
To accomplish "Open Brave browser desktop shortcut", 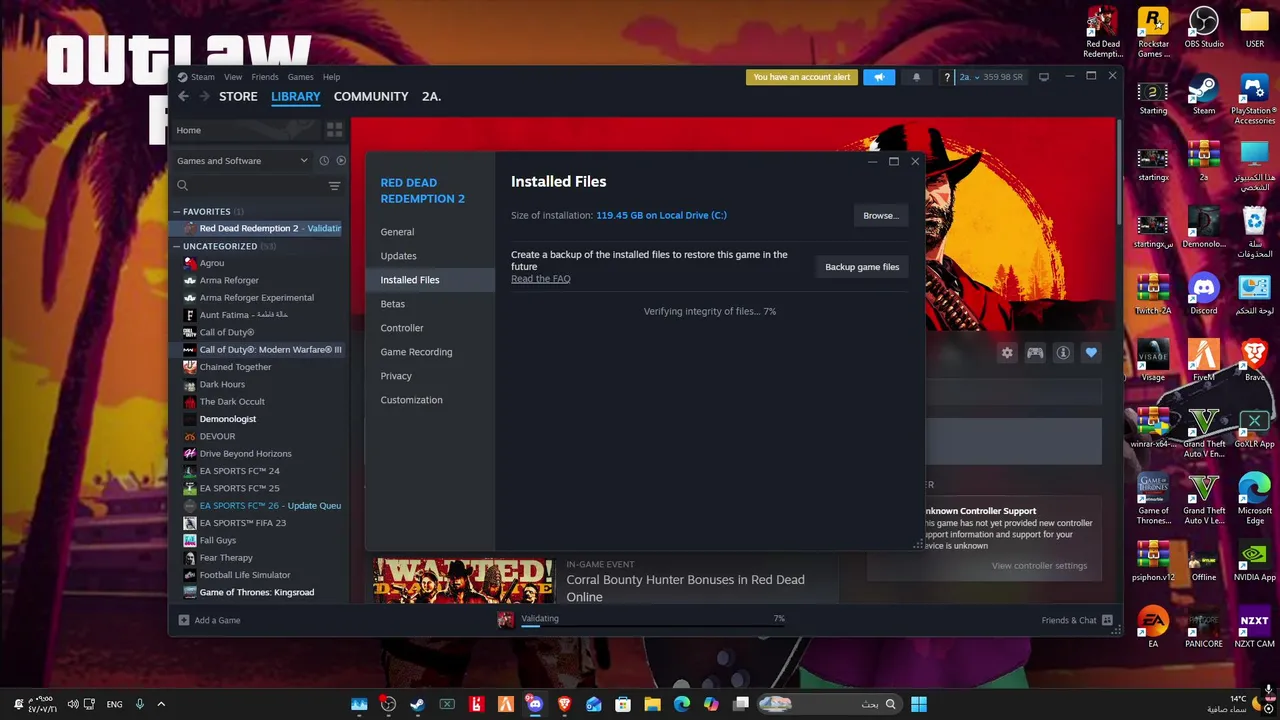I will coord(1254,362).
